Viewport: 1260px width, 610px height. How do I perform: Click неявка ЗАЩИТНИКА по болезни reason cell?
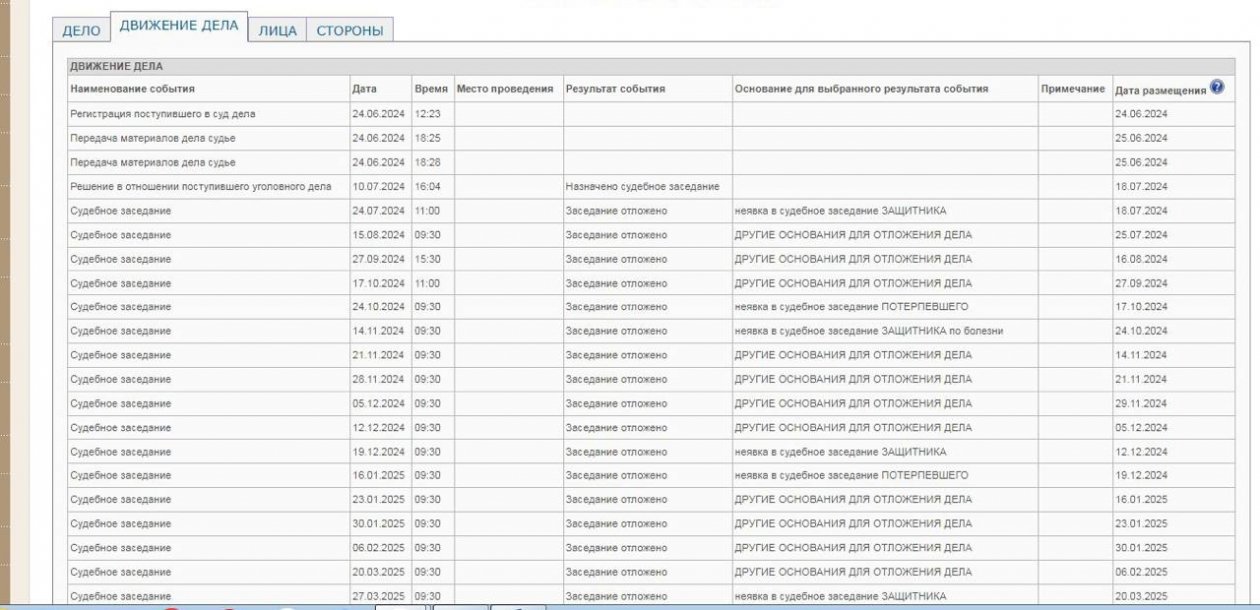point(868,331)
